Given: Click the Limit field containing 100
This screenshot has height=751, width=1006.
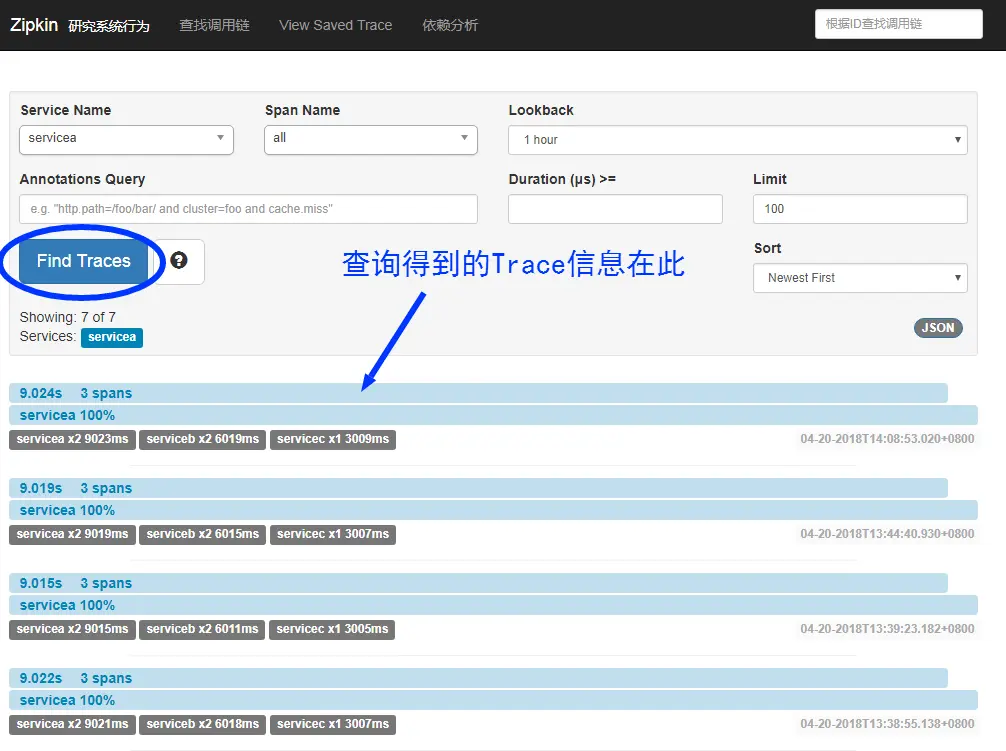Looking at the screenshot, I should [860, 209].
